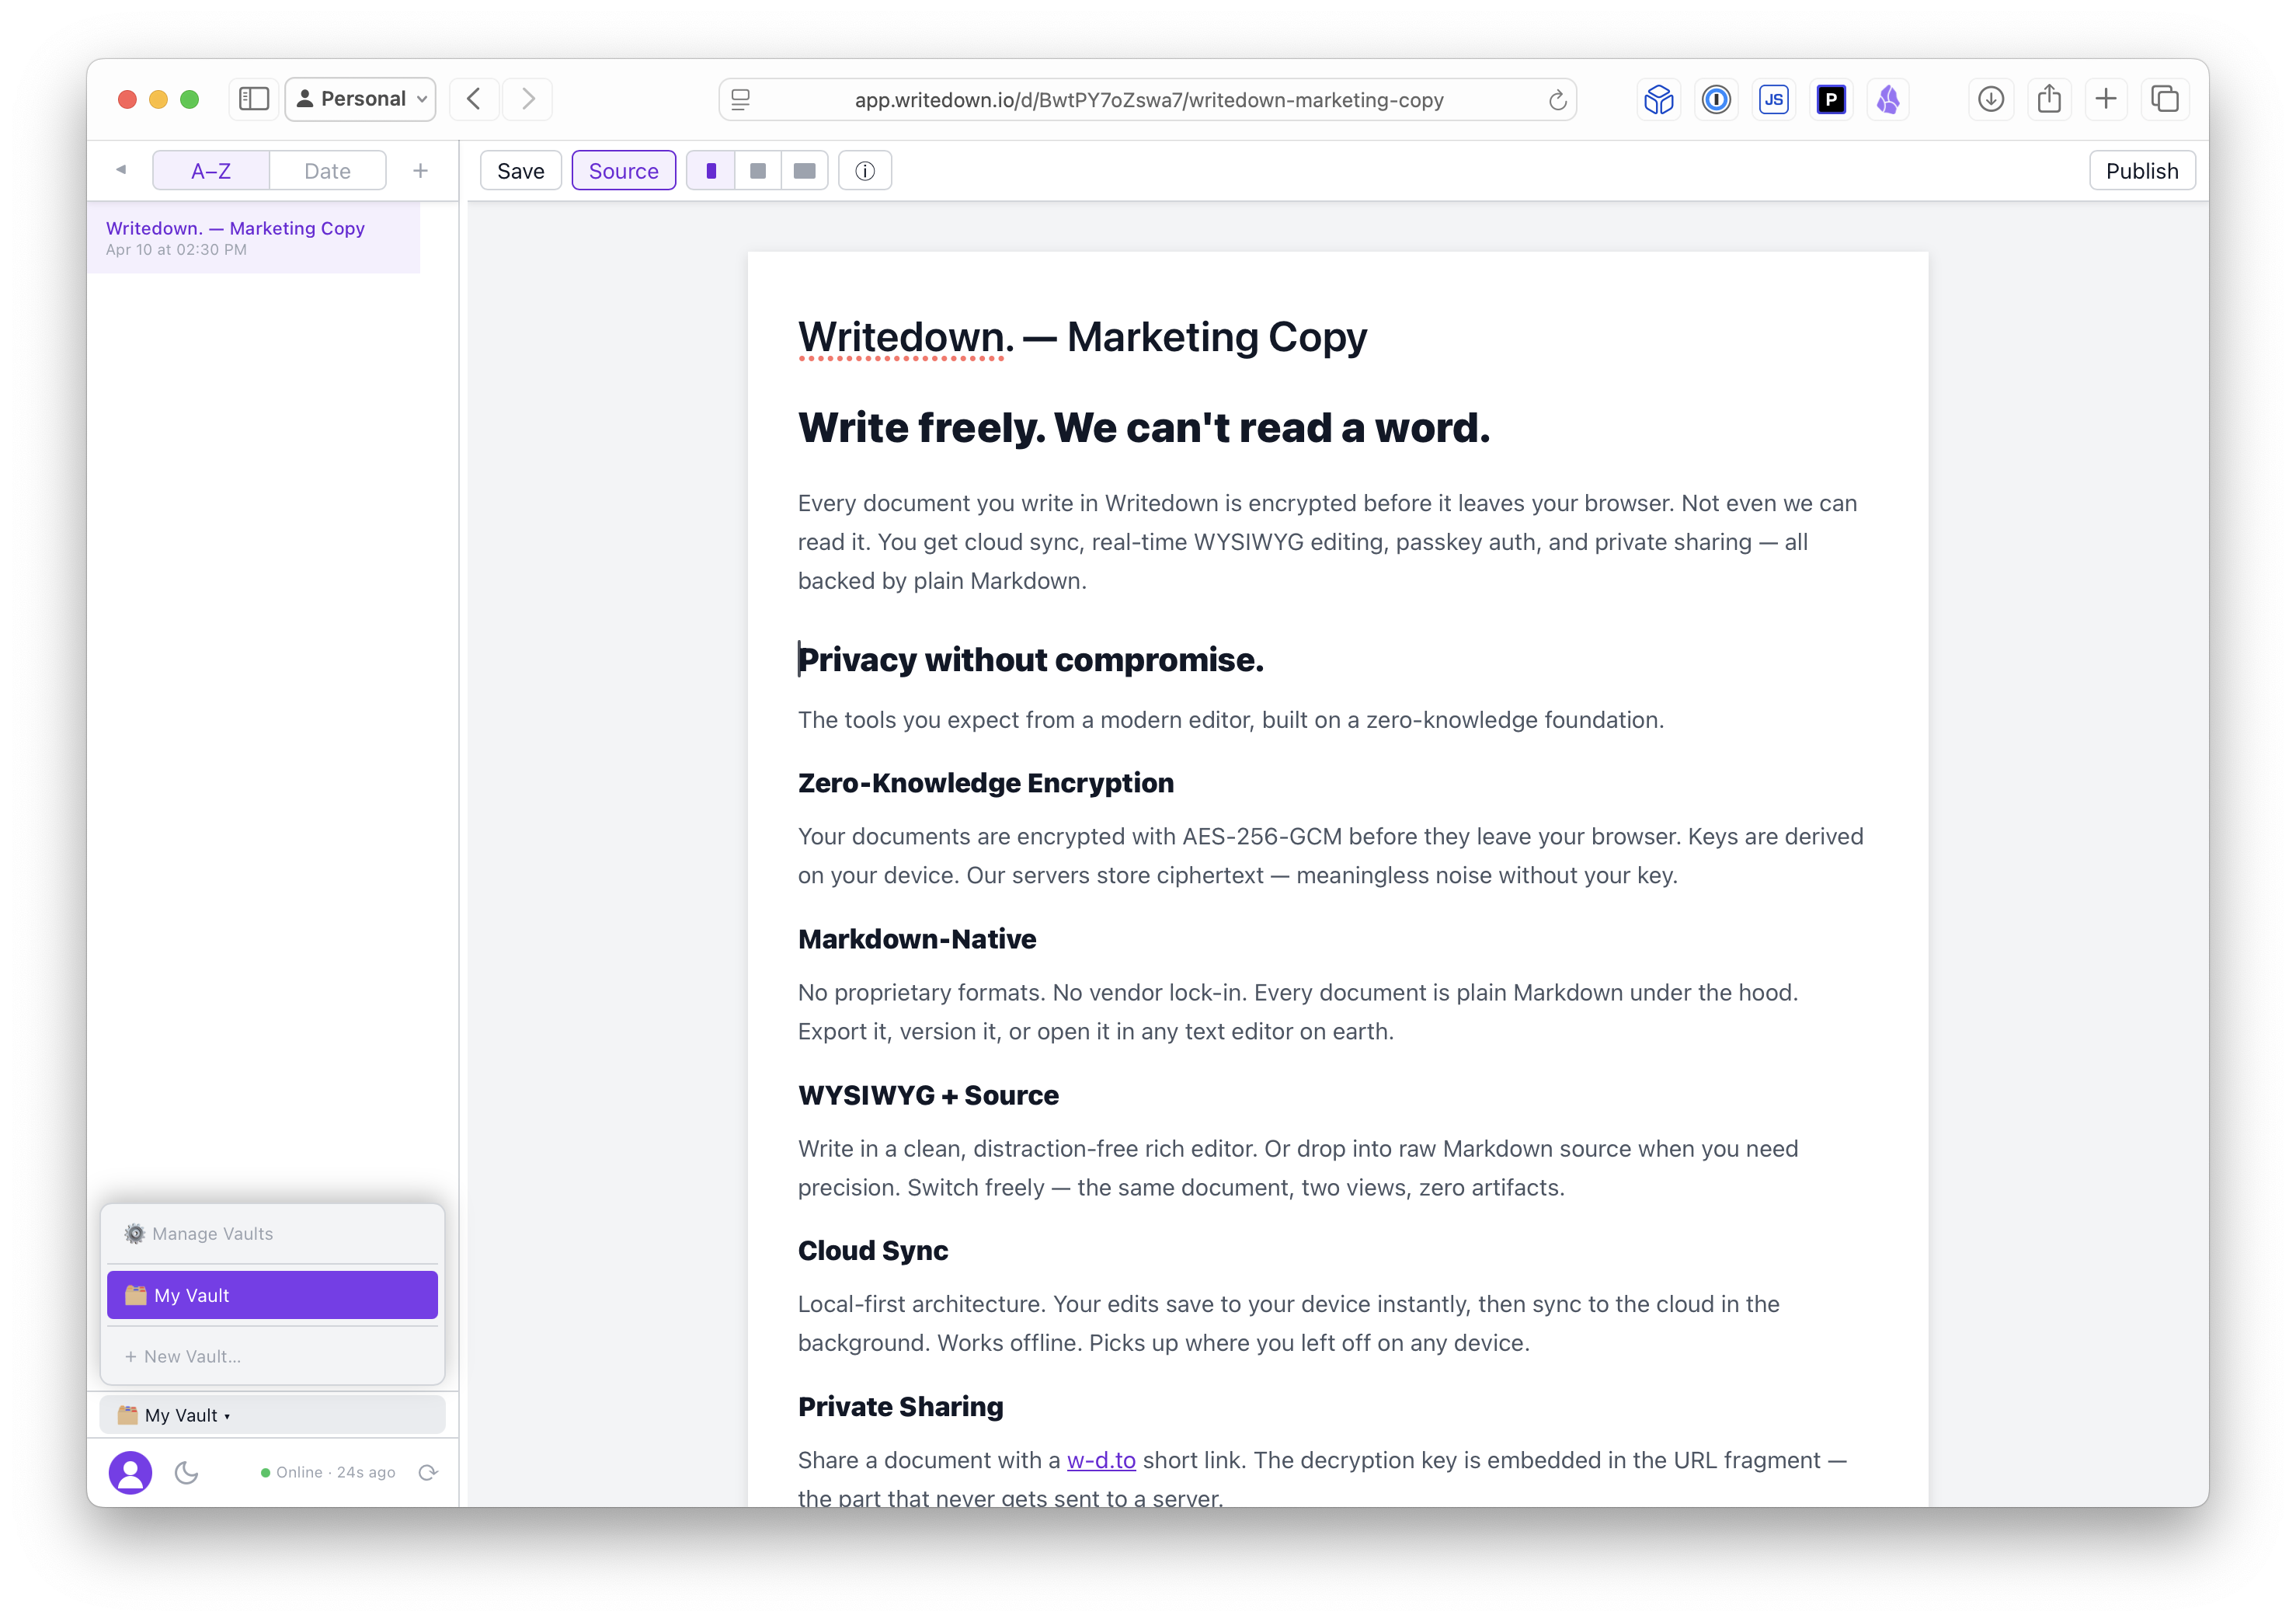2296x1622 pixels.
Task: Open the Personal profile dropdown
Action: [x=359, y=98]
